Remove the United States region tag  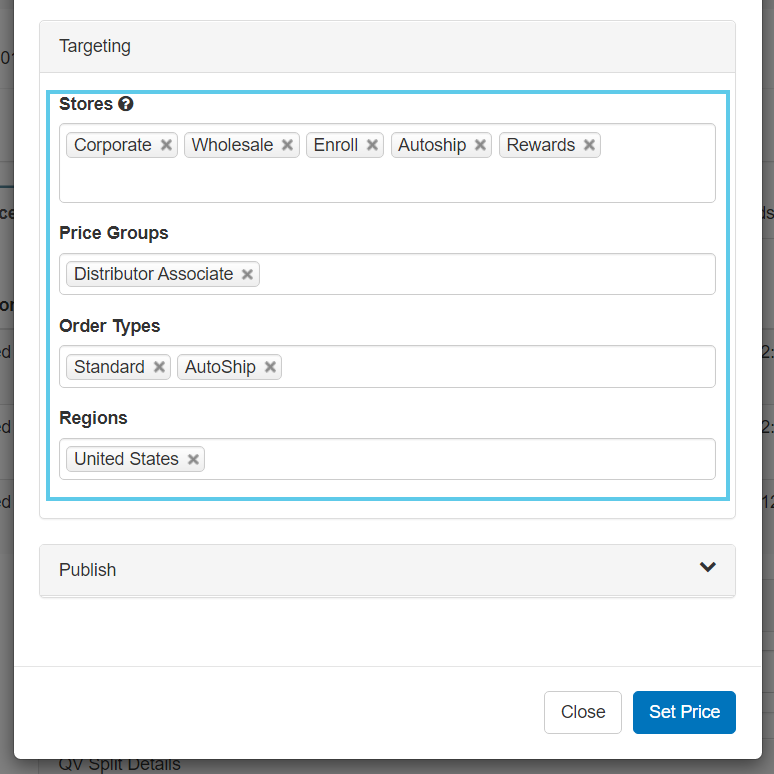coord(193,459)
